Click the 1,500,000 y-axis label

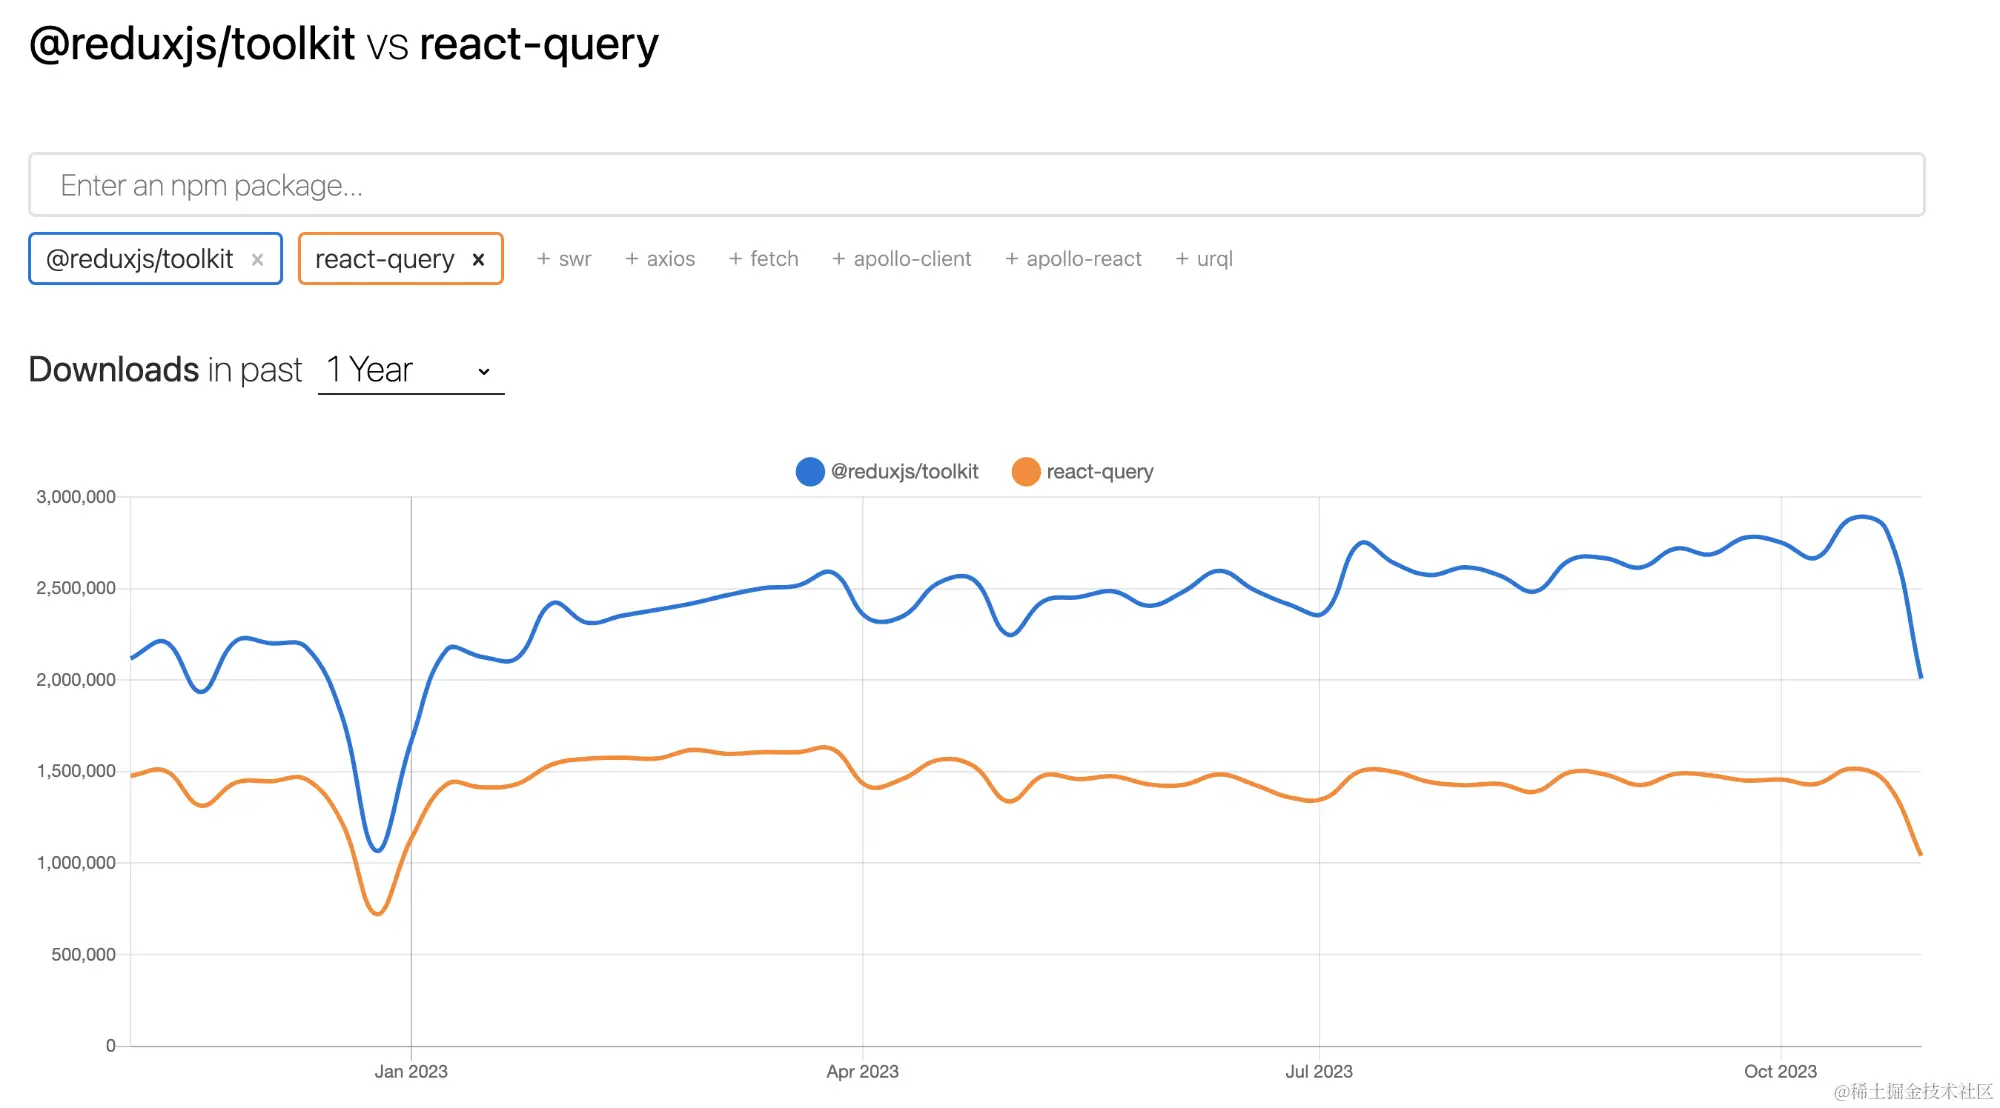[x=76, y=771]
